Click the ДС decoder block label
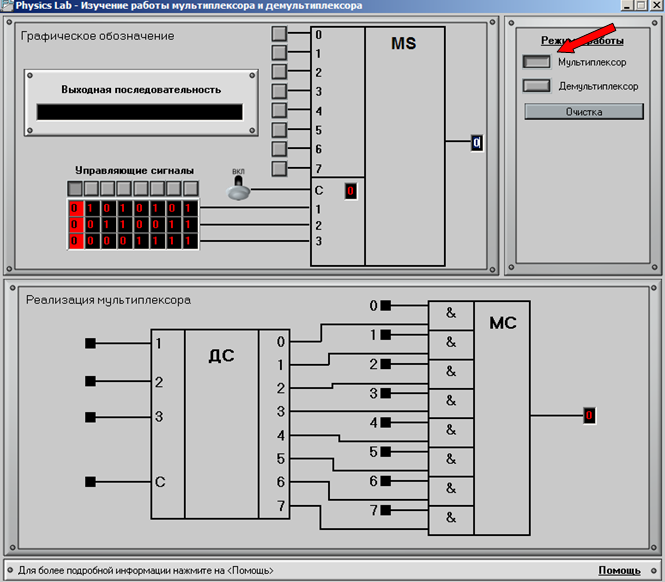 pos(221,355)
